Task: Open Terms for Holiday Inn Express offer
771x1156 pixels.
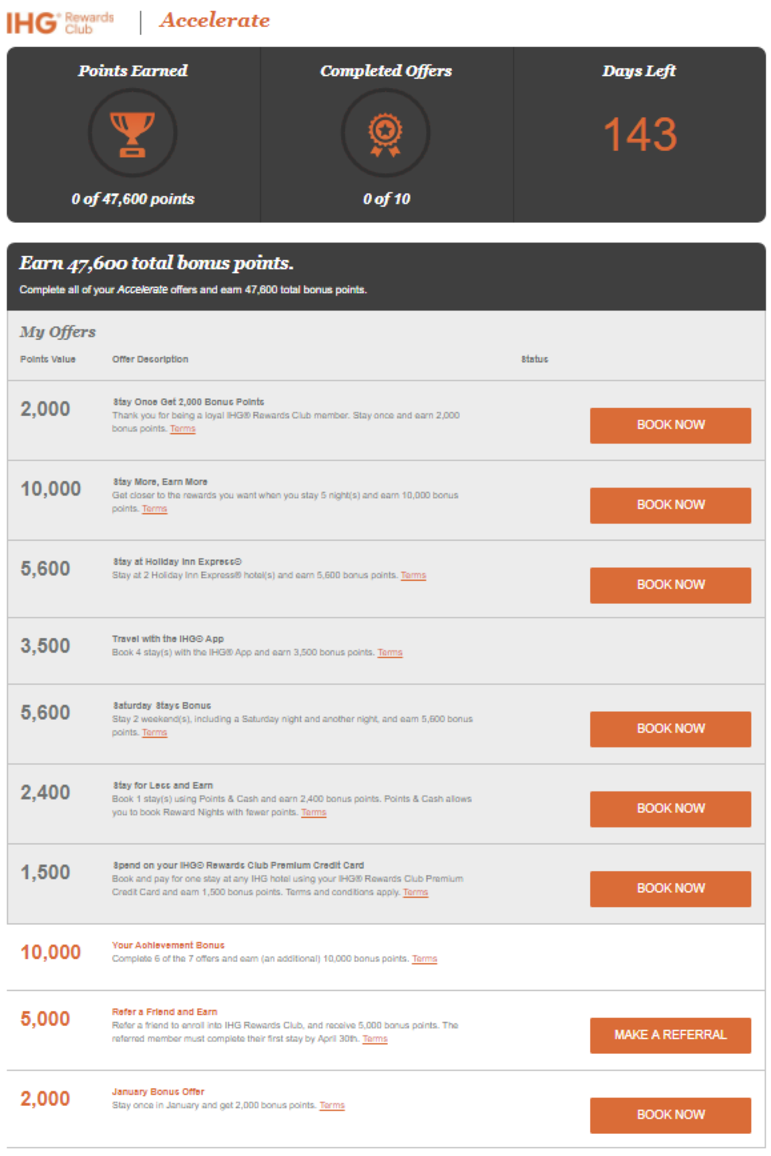Action: pyautogui.click(x=414, y=575)
